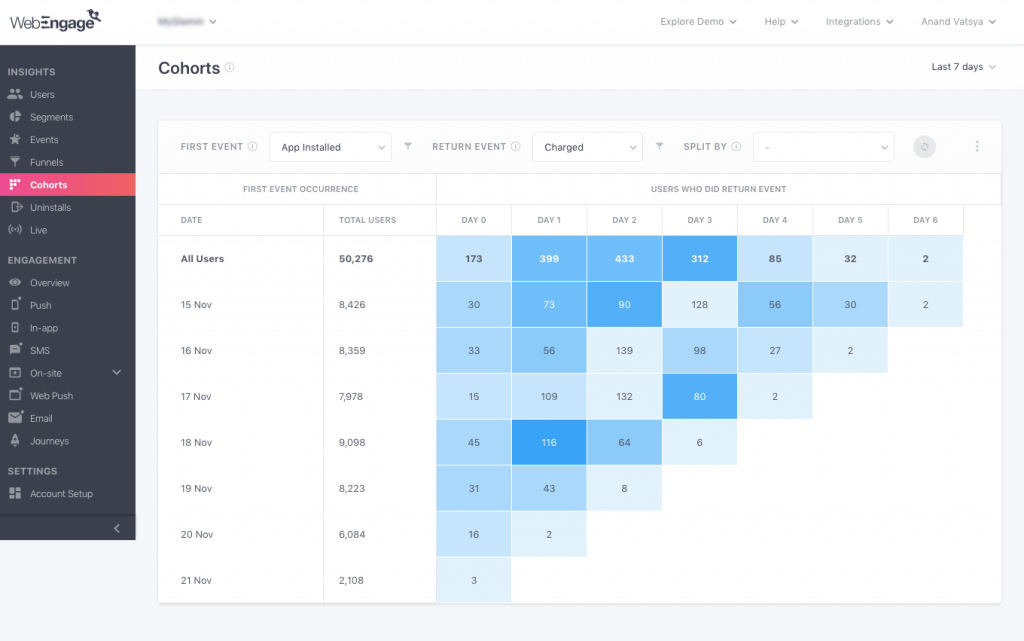Open Account Setup under Settings
This screenshot has width=1024, height=641.
[x=61, y=493]
